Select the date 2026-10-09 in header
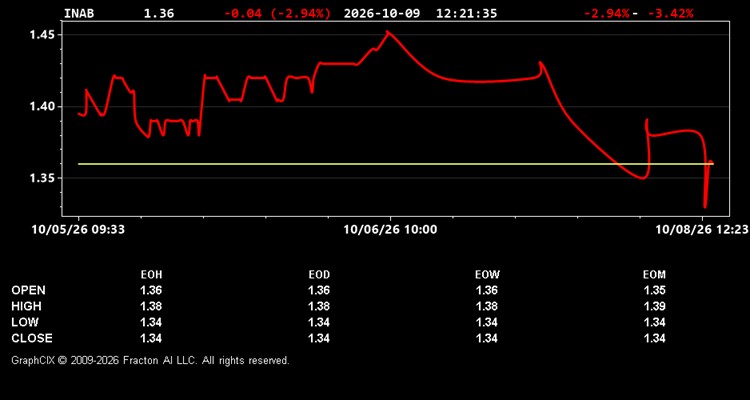The width and height of the screenshot is (750, 400). [x=382, y=13]
